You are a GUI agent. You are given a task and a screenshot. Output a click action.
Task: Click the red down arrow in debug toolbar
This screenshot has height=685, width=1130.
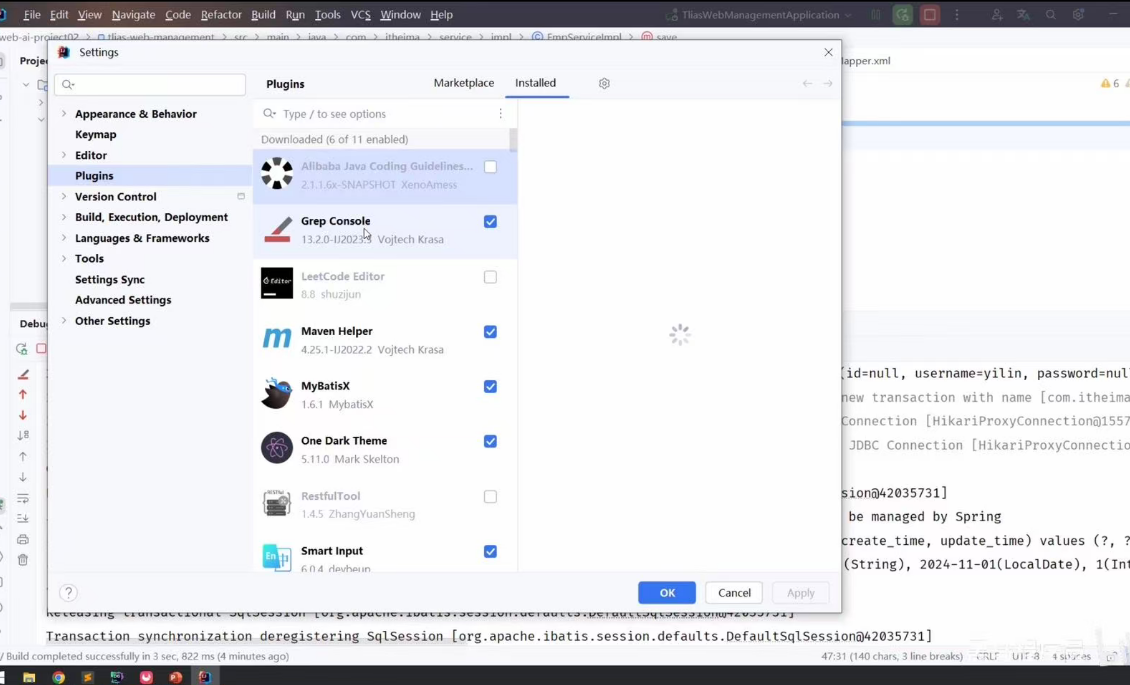(23, 416)
